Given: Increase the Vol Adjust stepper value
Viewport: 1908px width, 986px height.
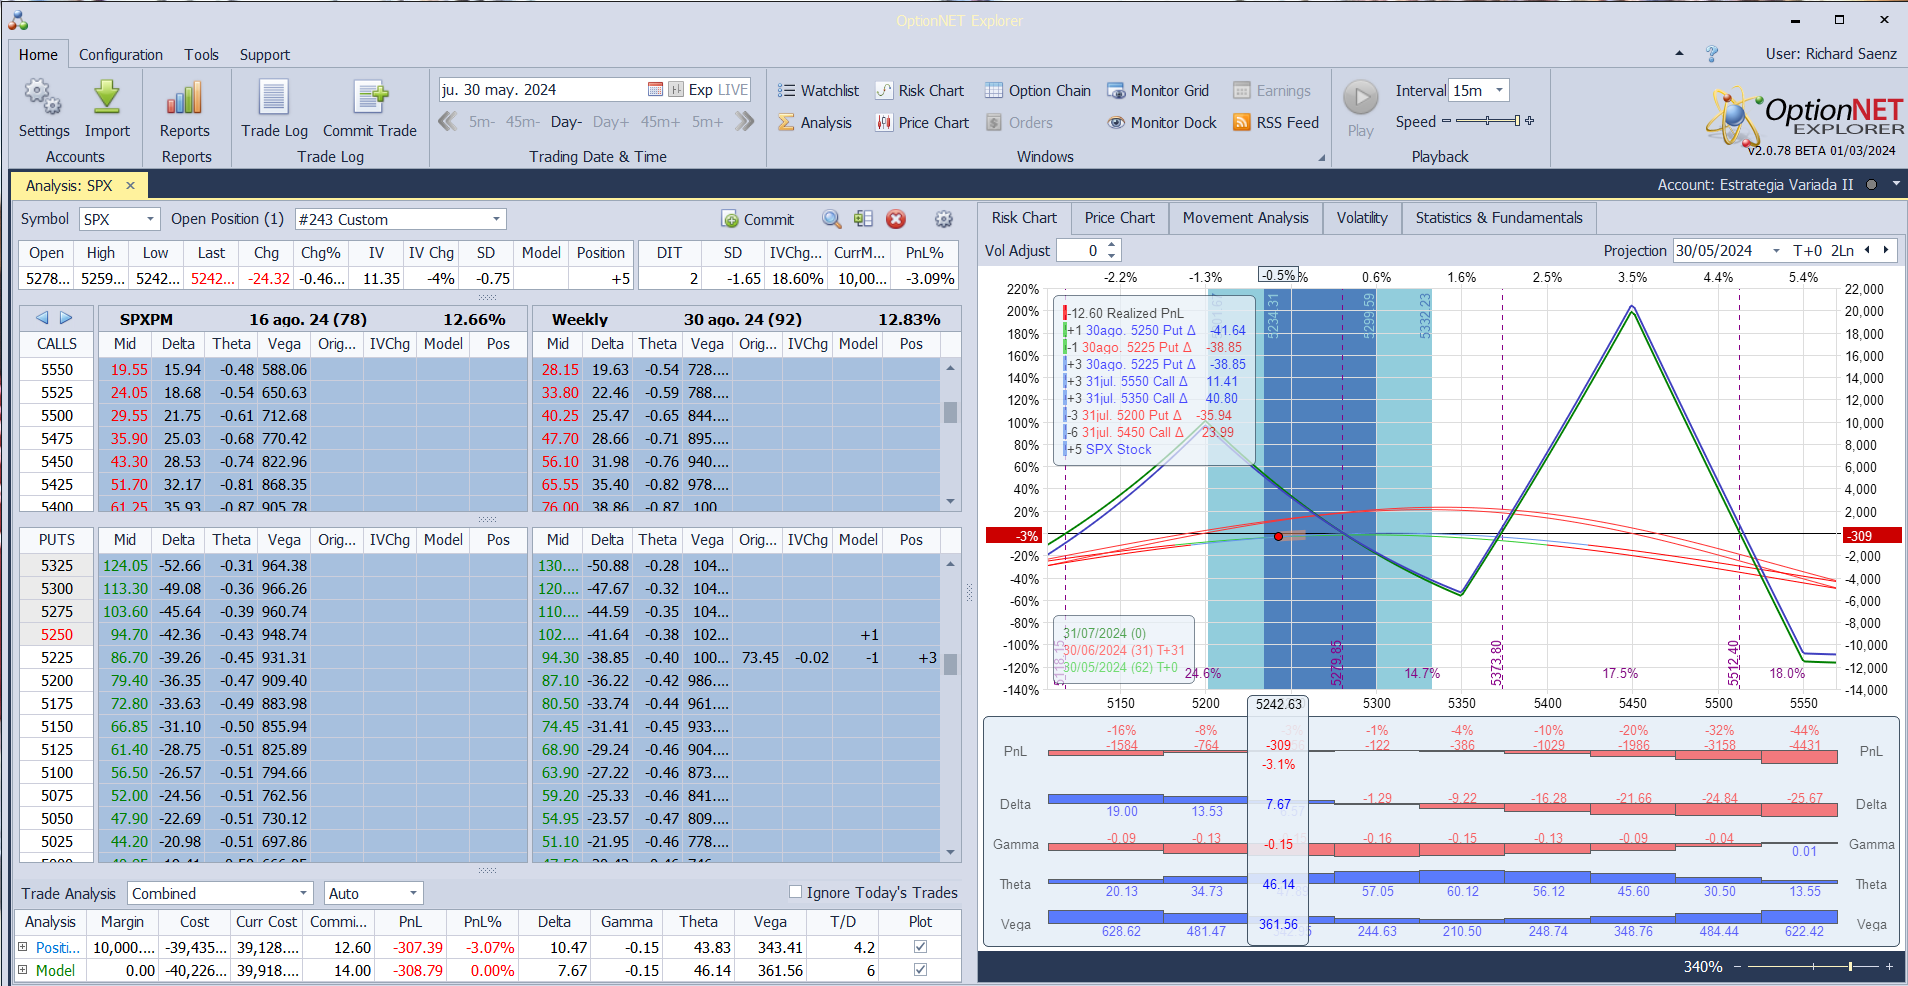Looking at the screenshot, I should [1112, 246].
